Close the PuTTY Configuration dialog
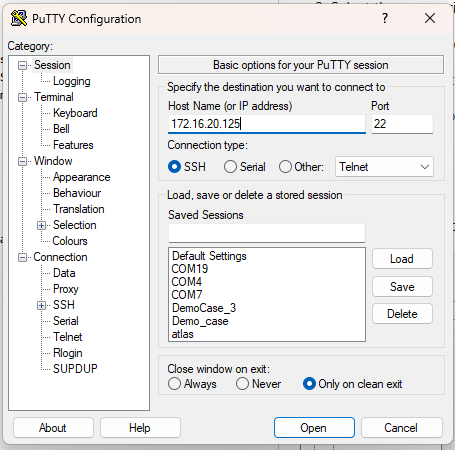This screenshot has width=455, height=450. (430, 18)
